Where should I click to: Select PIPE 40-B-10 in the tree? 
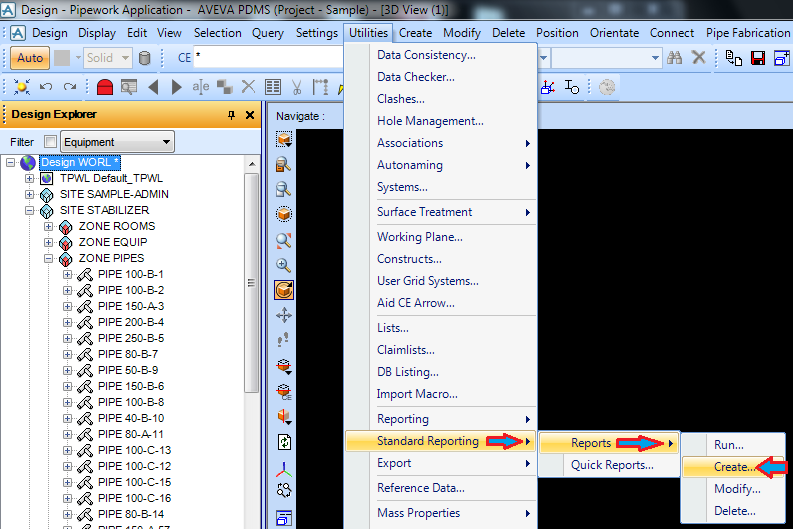[131, 418]
